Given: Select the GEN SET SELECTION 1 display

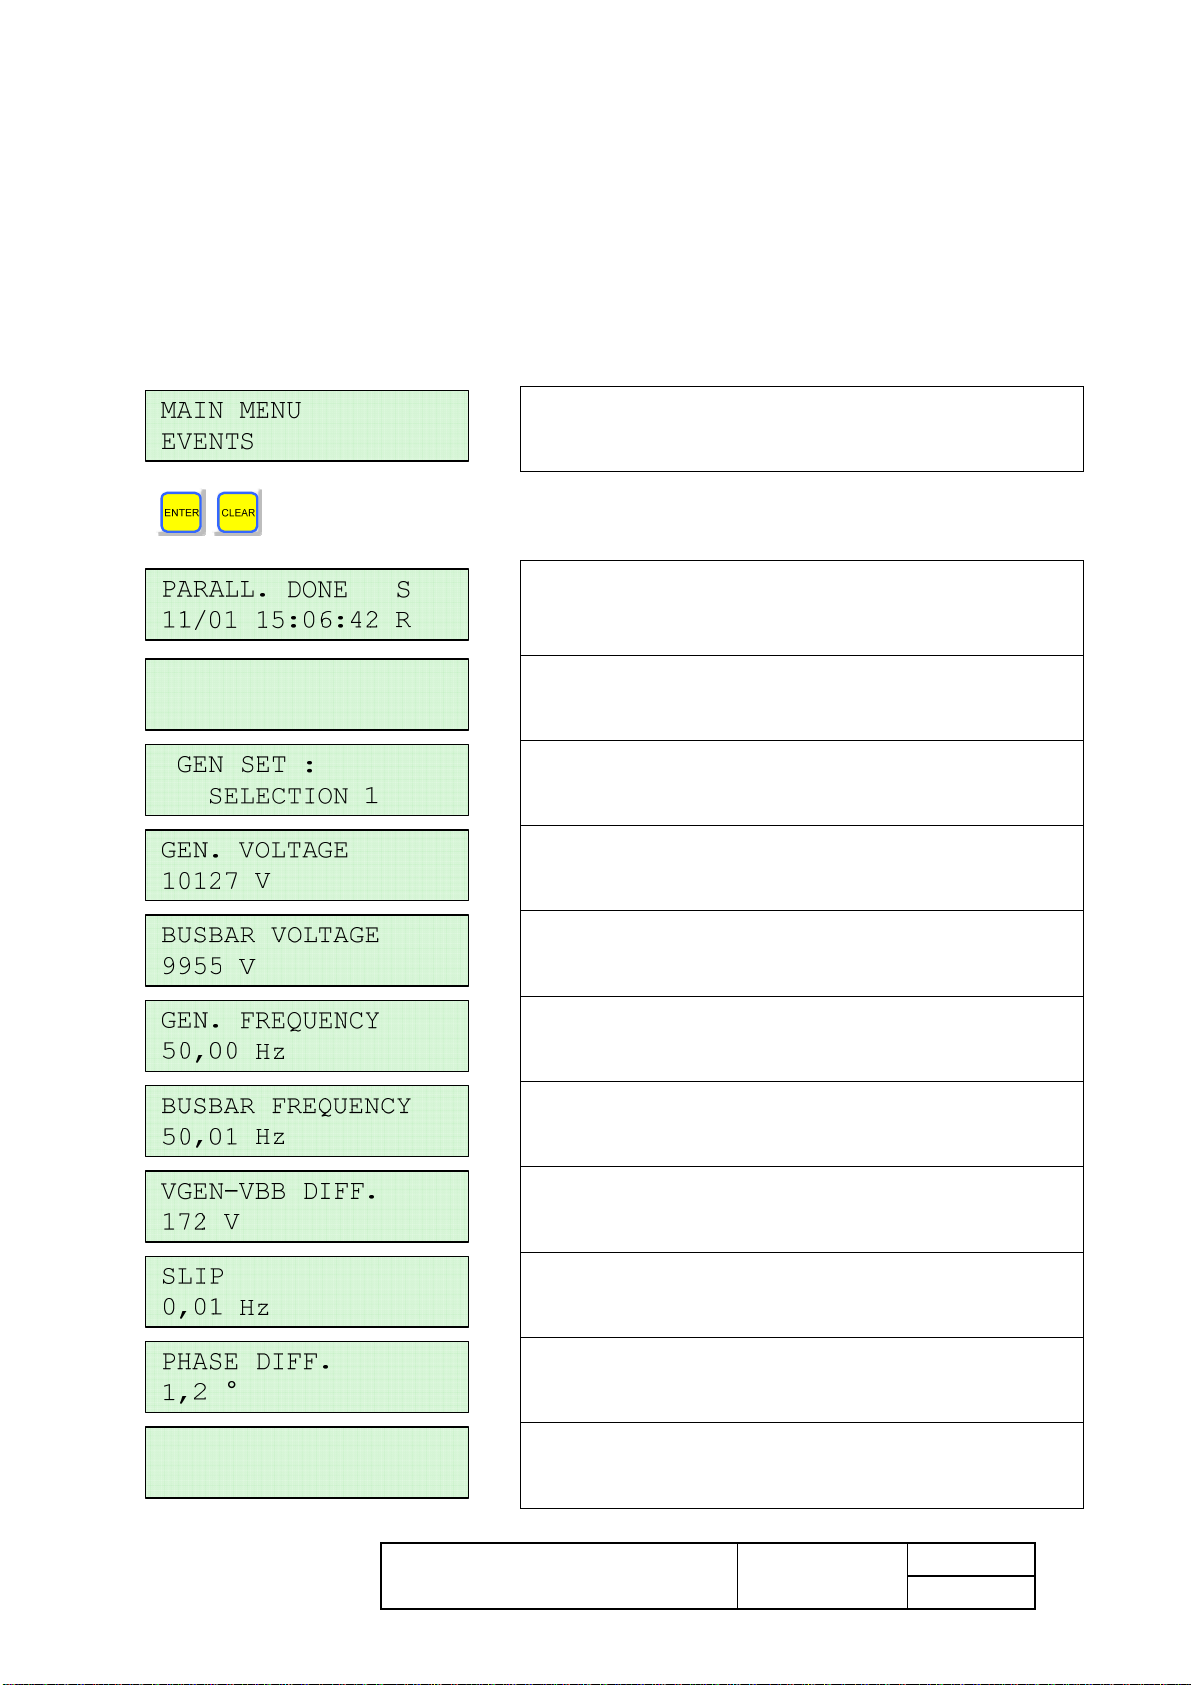Looking at the screenshot, I should 307,780.
